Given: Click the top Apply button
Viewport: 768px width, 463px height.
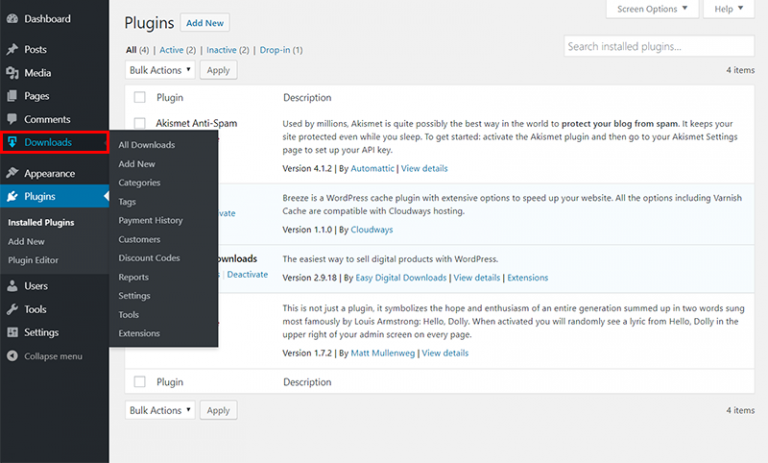Looking at the screenshot, I should (x=218, y=70).
